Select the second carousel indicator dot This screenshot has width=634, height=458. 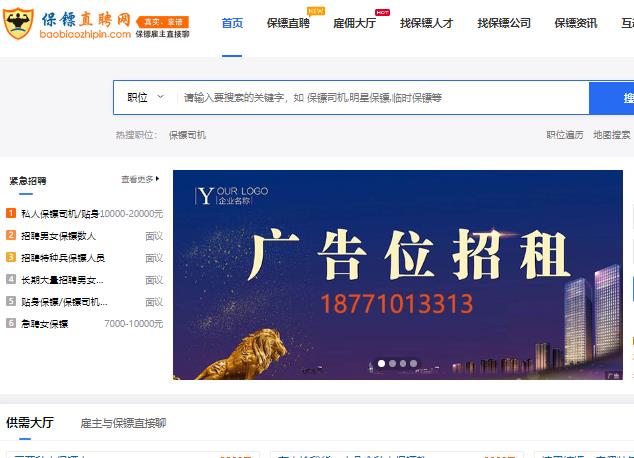point(391,364)
